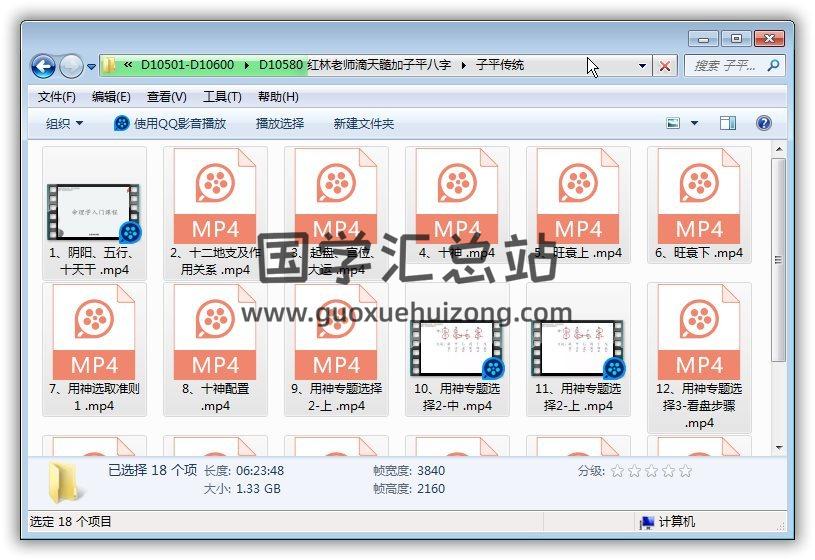The image size is (815, 560).
Task: Expand the address bar history dropdown
Action: pyautogui.click(x=643, y=66)
